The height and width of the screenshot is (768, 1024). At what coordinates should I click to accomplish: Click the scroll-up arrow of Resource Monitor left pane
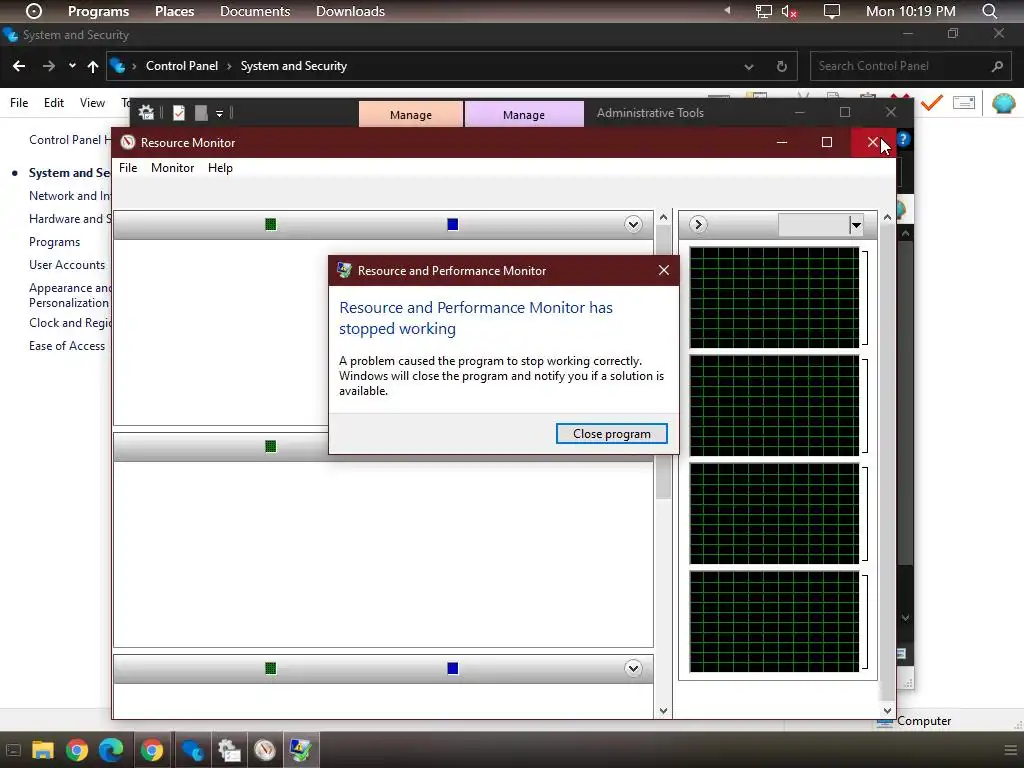coord(664,217)
